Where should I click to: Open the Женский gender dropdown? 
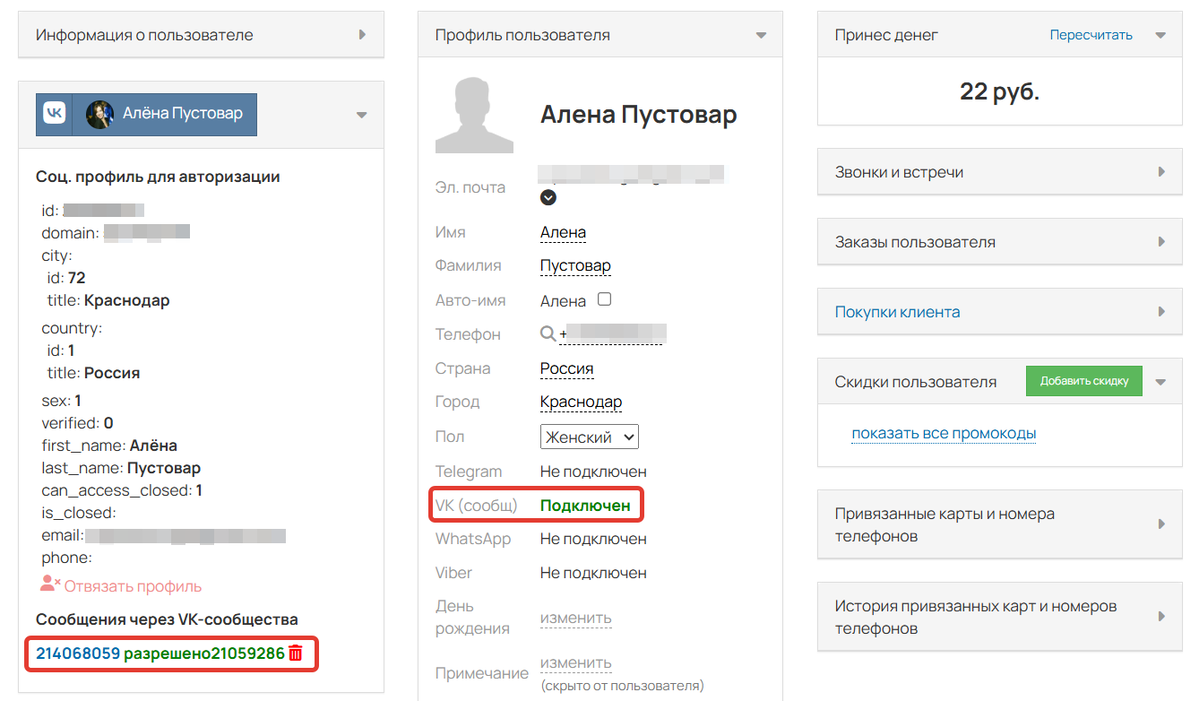(589, 436)
